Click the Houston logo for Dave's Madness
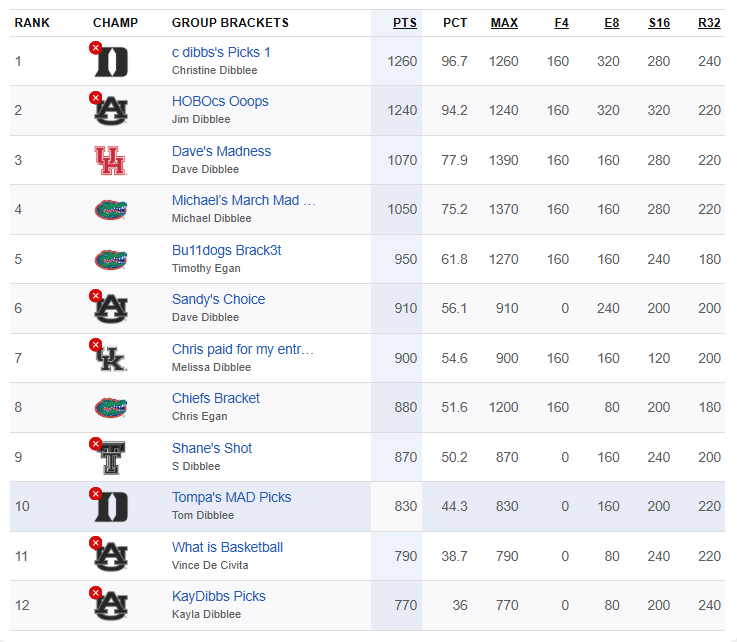This screenshot has height=642, width=737. [110, 160]
